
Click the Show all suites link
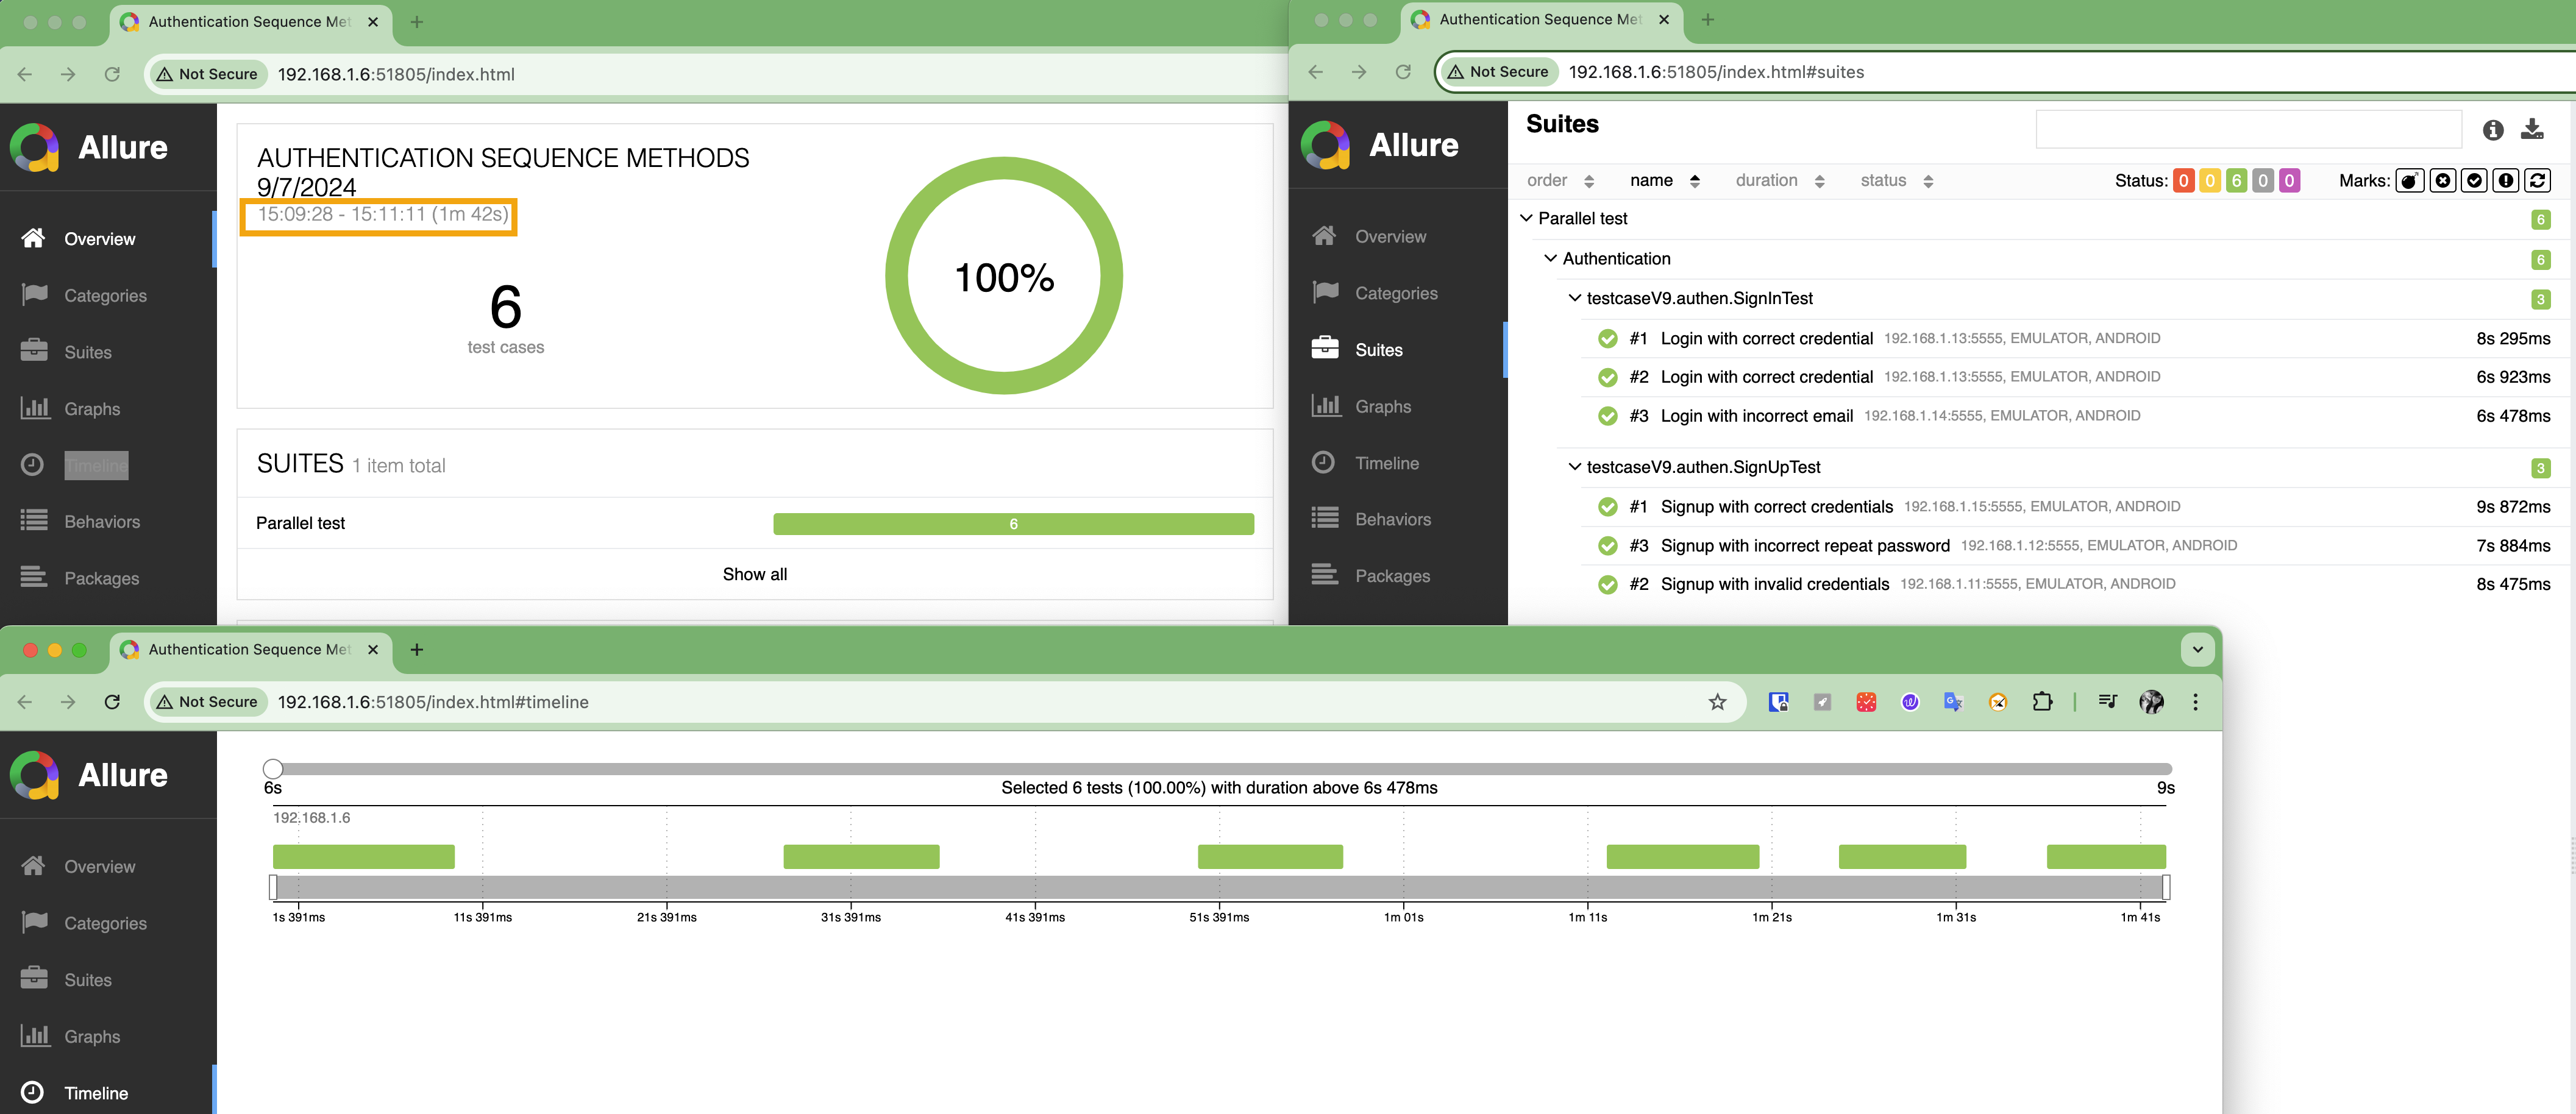(754, 574)
